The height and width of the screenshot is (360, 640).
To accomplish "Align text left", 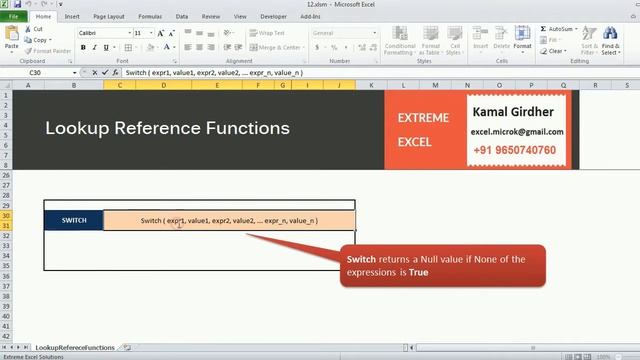I will [x=188, y=47].
